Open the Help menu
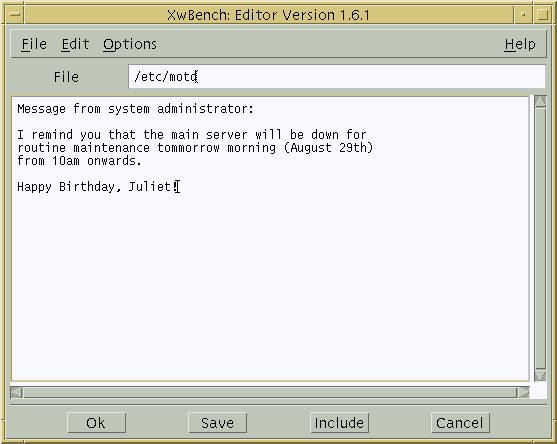This screenshot has height=444, width=557. pyautogui.click(x=520, y=44)
